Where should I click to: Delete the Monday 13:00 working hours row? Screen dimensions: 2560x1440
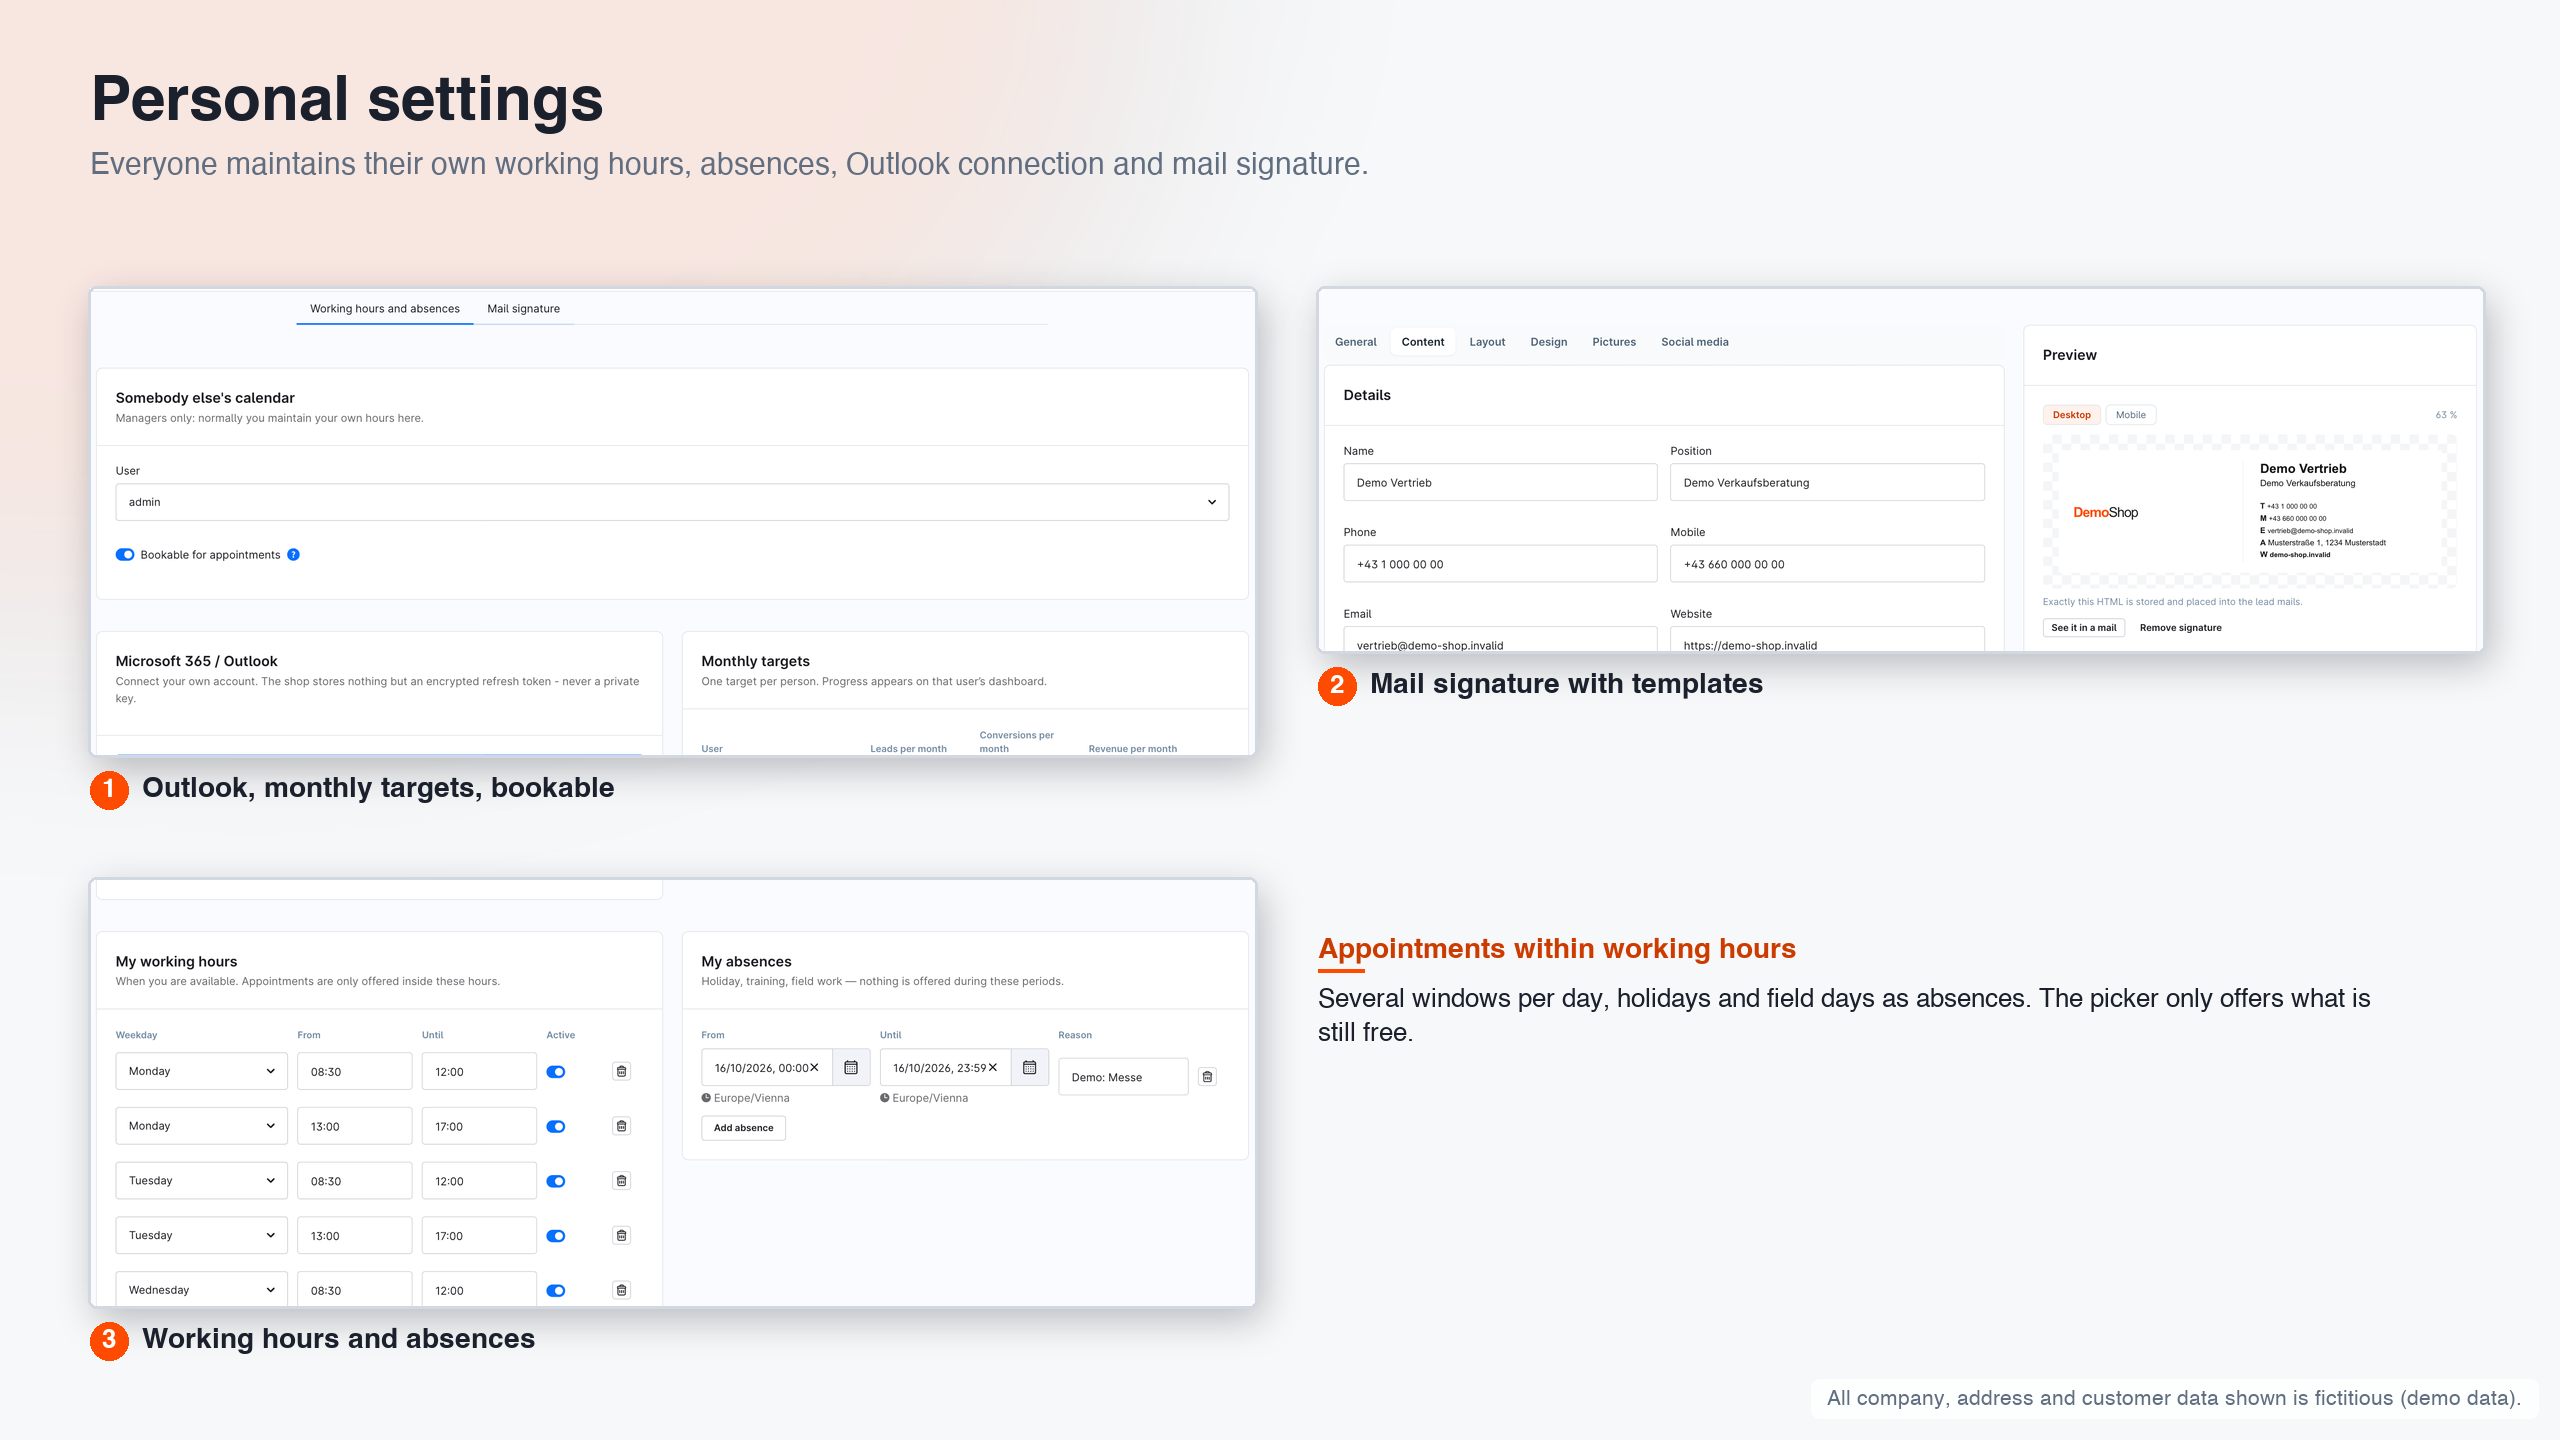coord(621,1126)
